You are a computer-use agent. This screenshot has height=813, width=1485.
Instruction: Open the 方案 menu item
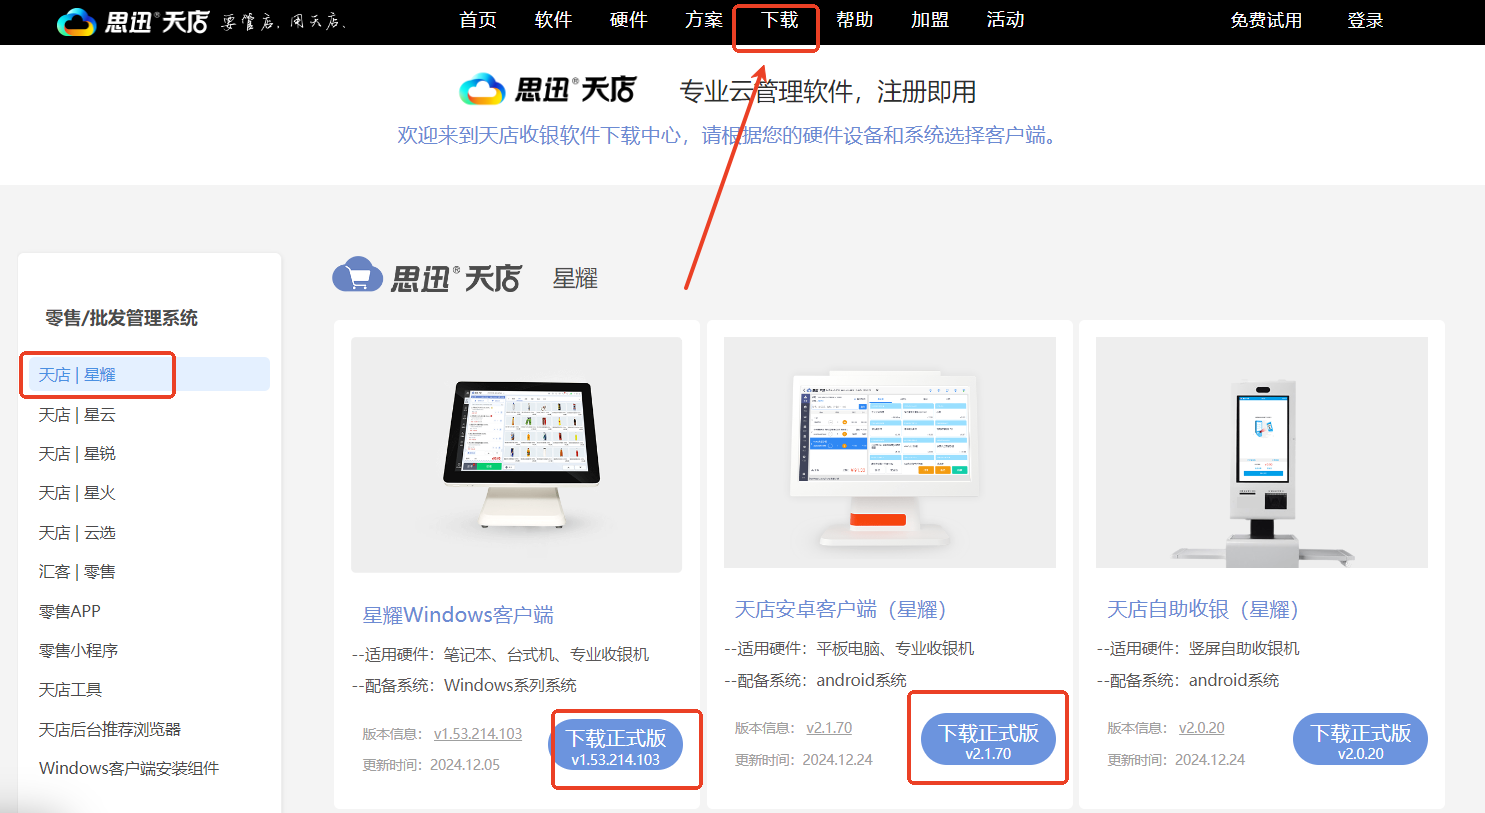(704, 20)
